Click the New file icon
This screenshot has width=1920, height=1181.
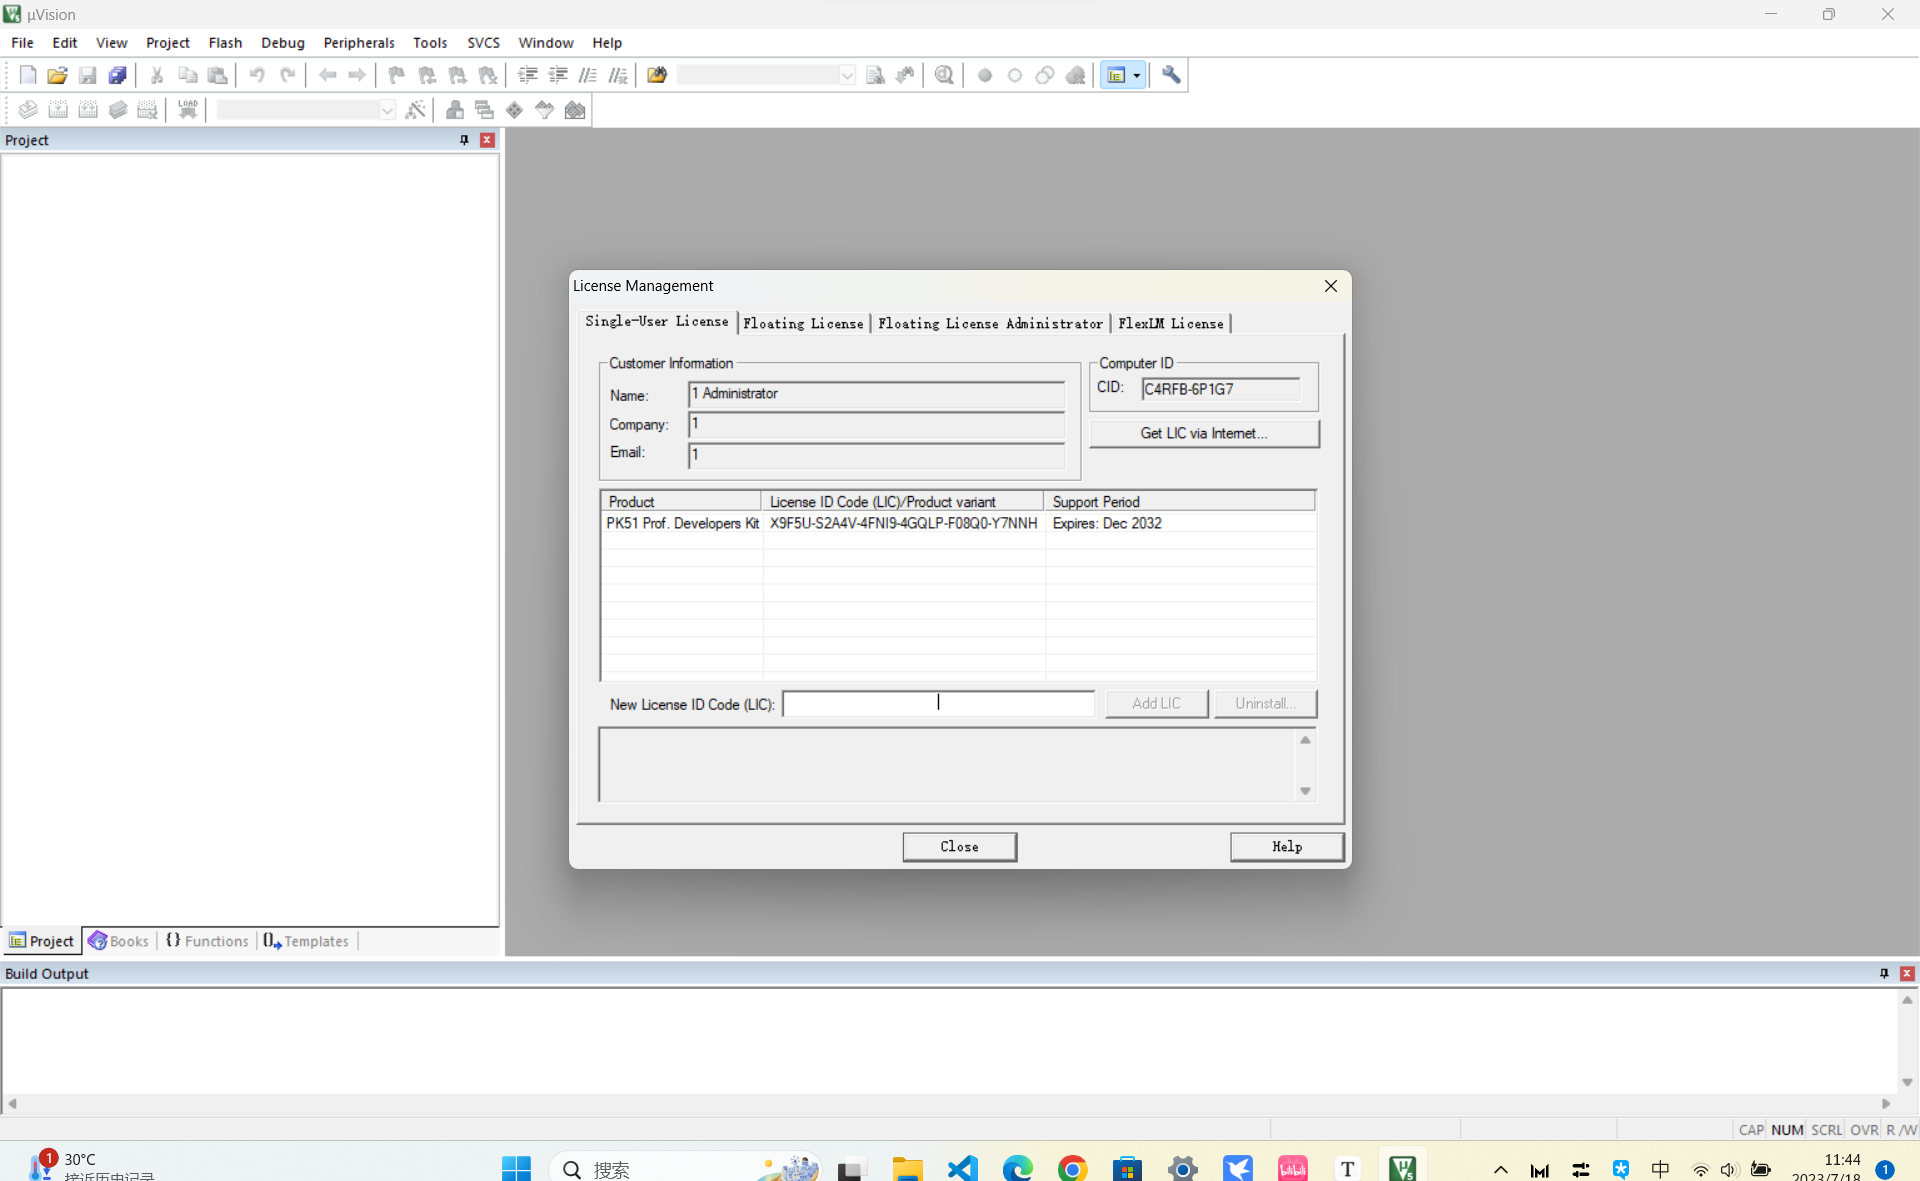coord(27,75)
